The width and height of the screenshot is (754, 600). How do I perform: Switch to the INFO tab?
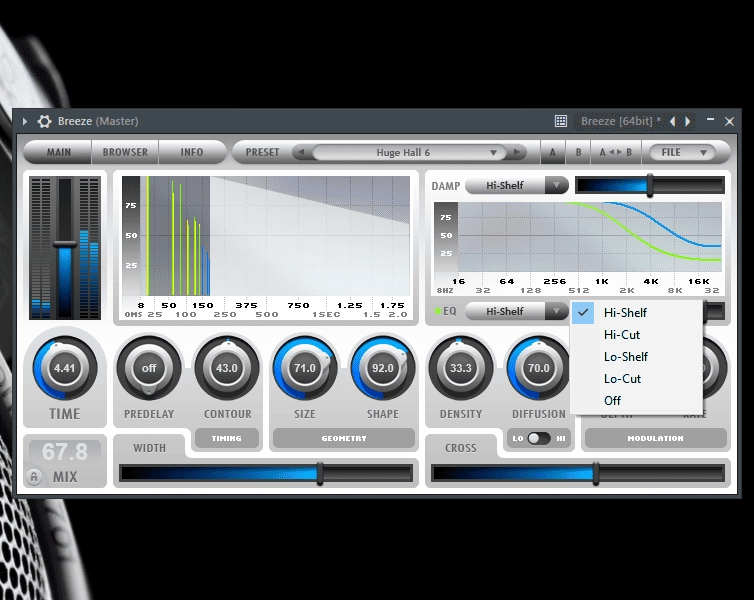pyautogui.click(x=192, y=152)
